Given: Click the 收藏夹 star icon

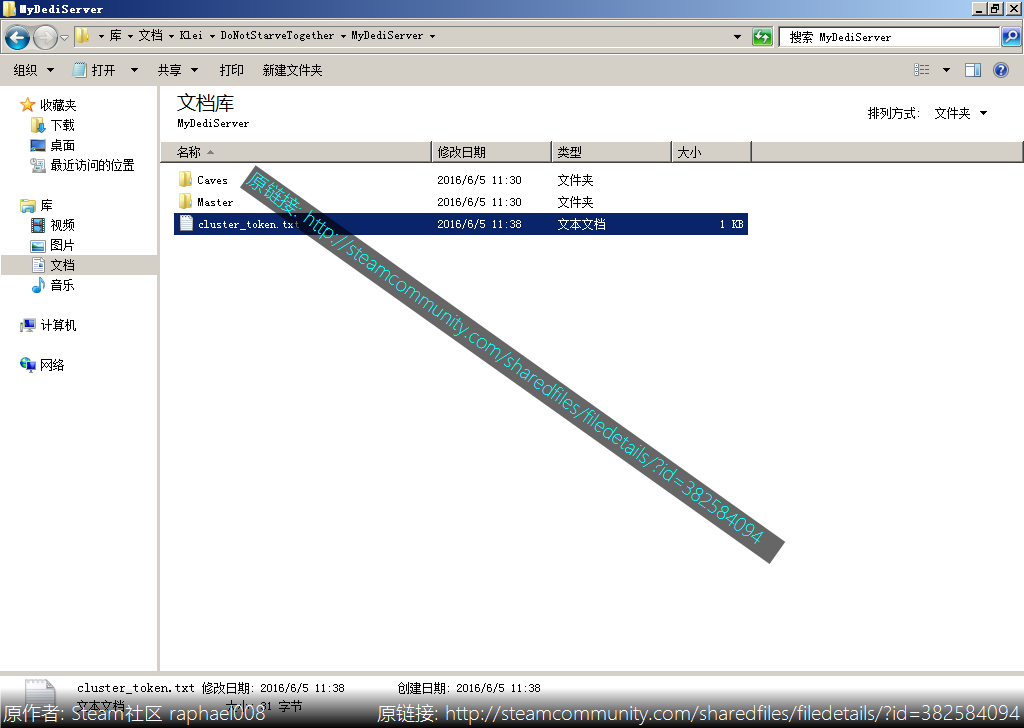Looking at the screenshot, I should [27, 104].
